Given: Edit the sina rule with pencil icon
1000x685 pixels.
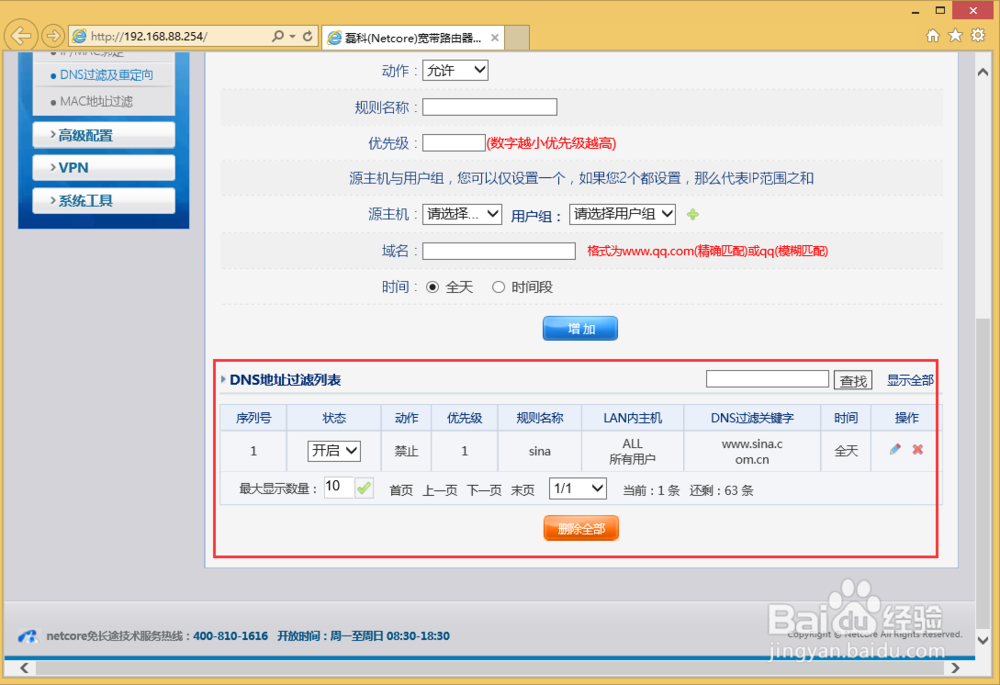Looking at the screenshot, I should point(894,450).
